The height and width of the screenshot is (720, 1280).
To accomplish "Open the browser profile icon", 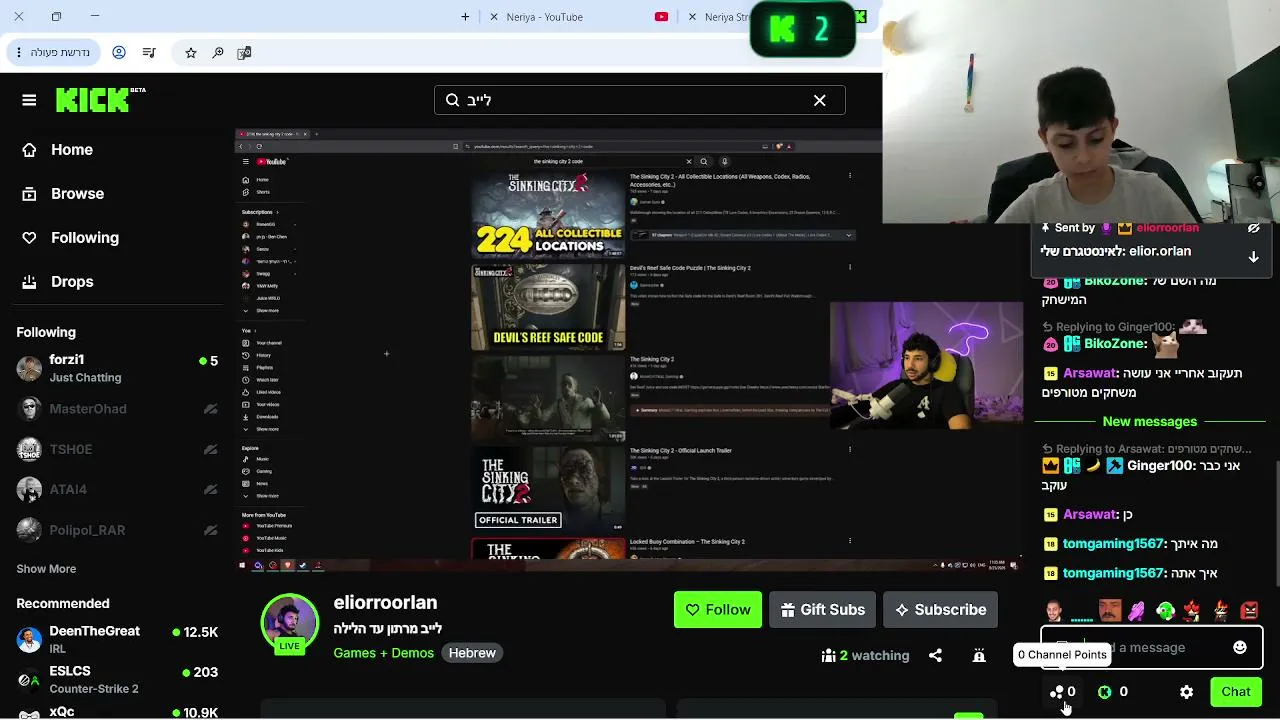I will pos(119,52).
